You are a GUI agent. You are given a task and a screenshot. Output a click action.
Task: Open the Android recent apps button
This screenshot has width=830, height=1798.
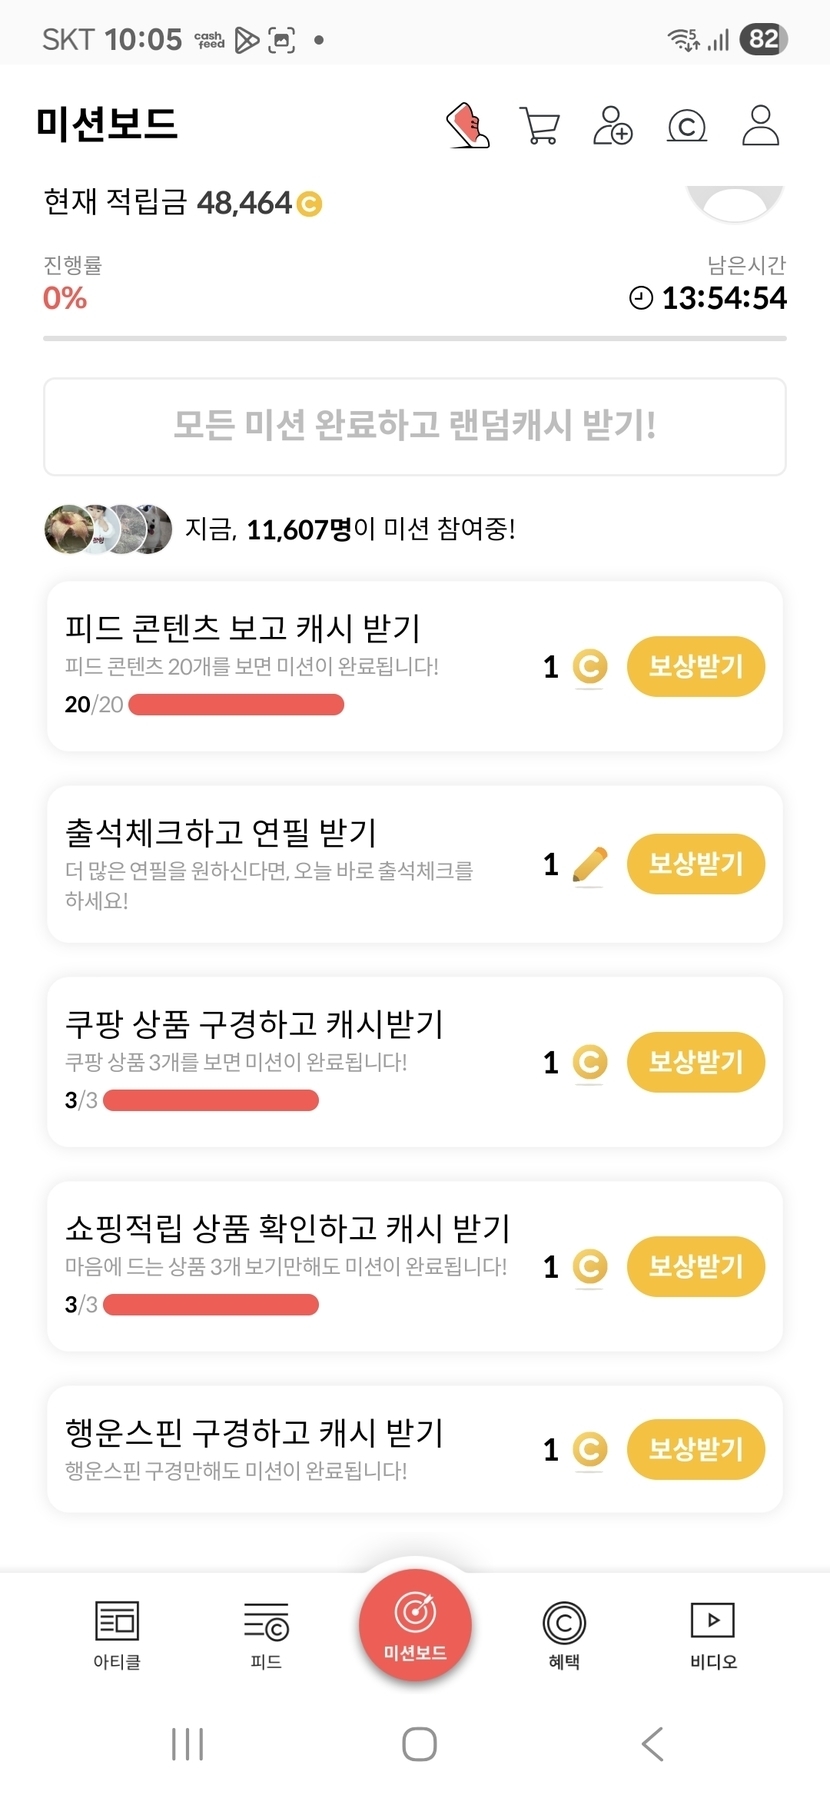tap(187, 1743)
